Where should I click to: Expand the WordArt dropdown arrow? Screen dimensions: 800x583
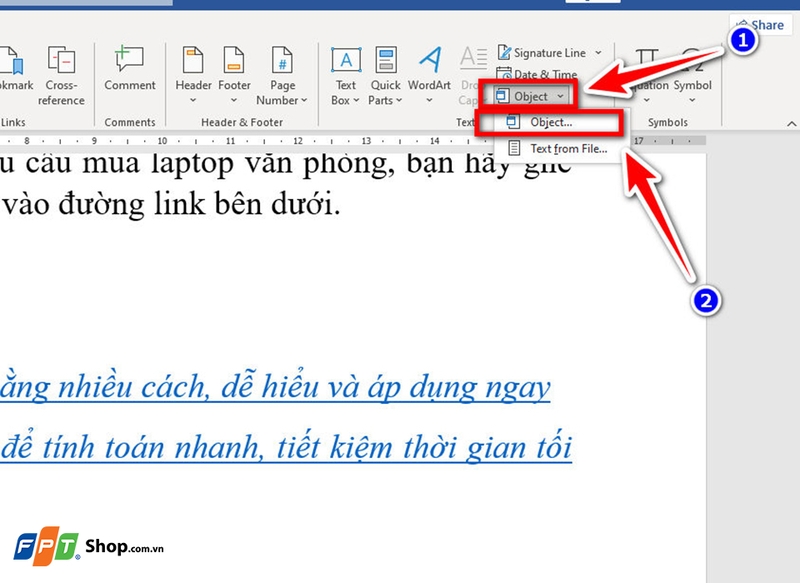tap(429, 100)
